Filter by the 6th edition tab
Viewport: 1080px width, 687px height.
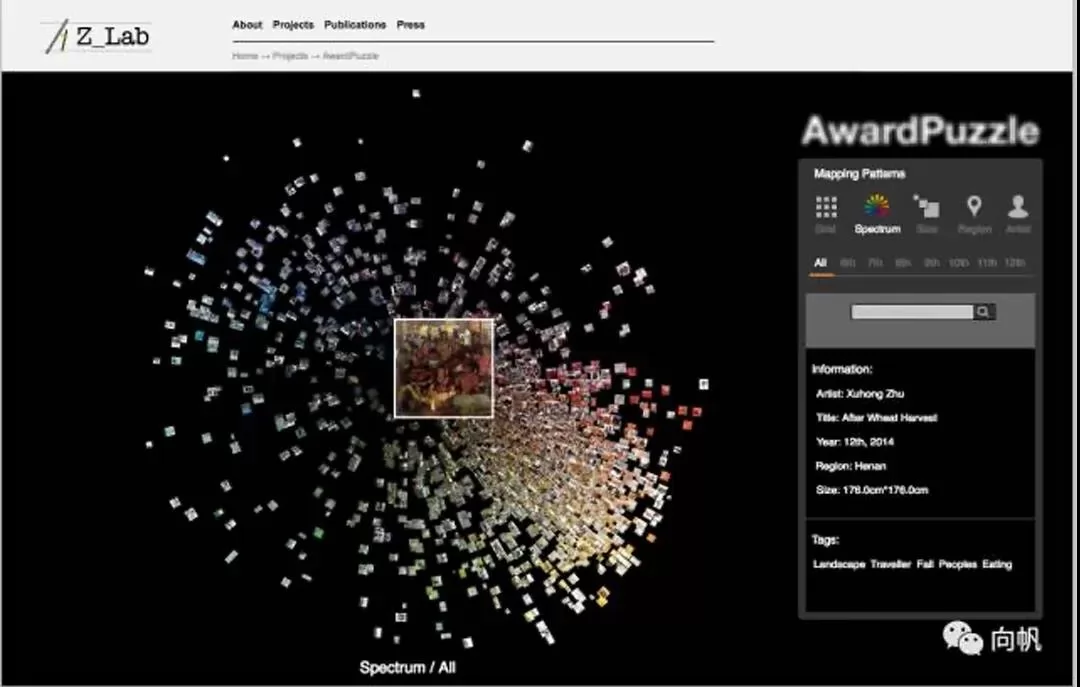pos(848,263)
